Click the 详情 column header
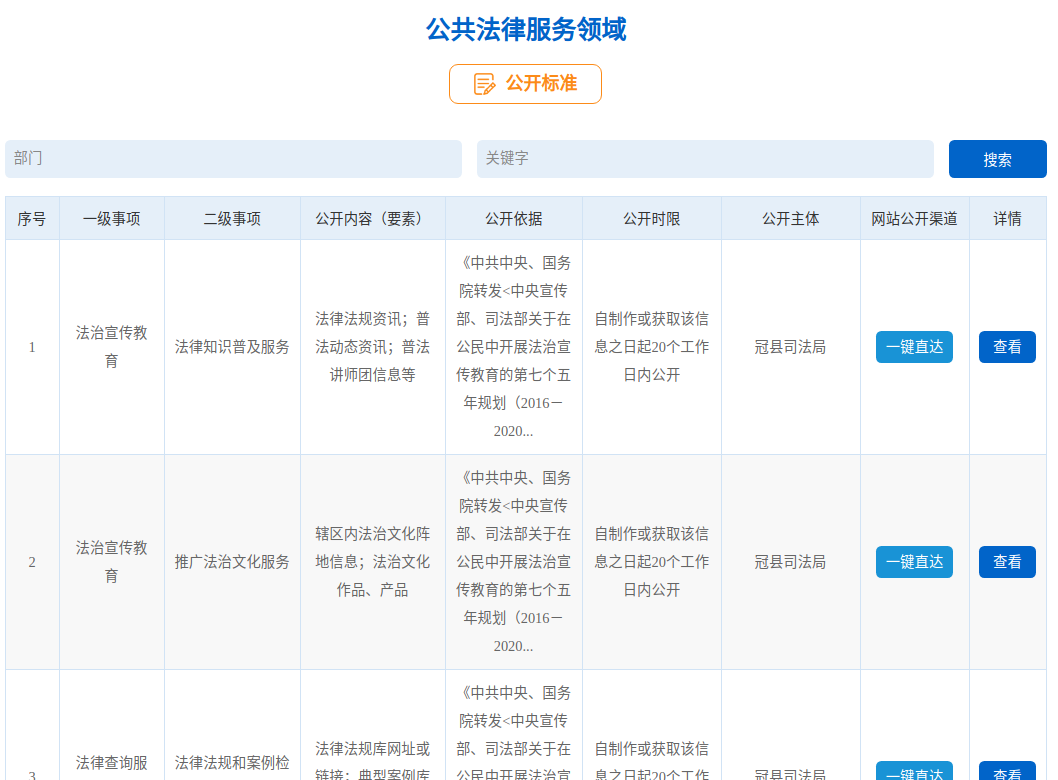1058x780 pixels. pyautogui.click(x=1007, y=219)
